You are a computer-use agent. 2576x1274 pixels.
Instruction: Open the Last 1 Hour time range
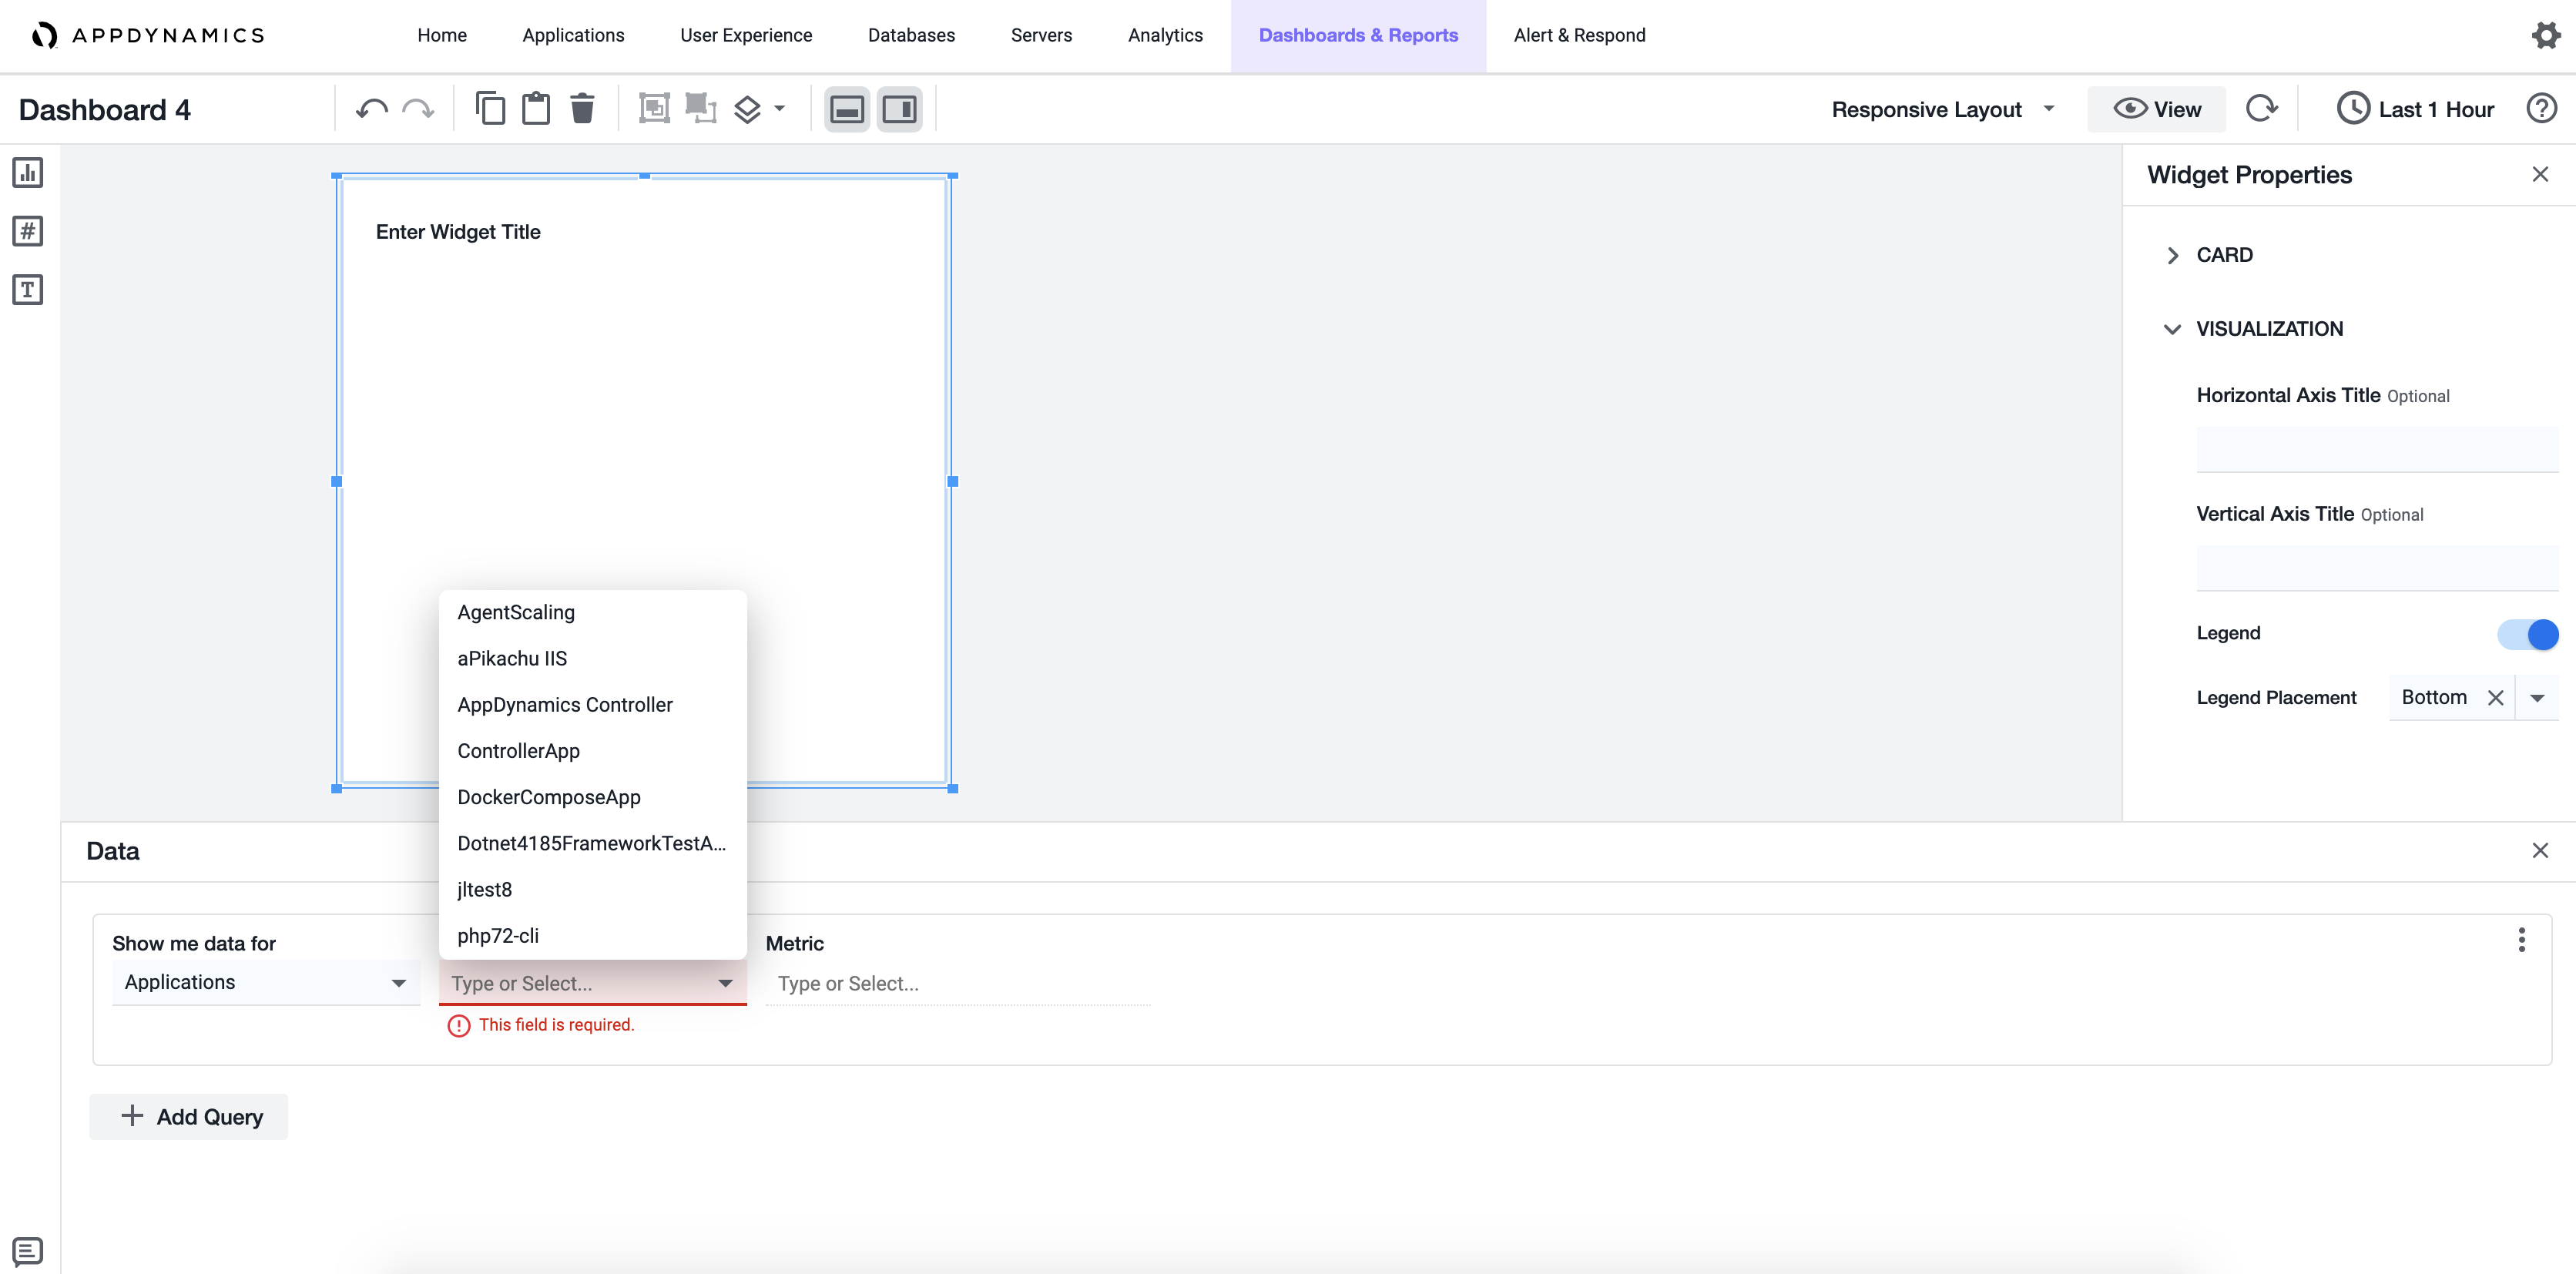(2415, 109)
